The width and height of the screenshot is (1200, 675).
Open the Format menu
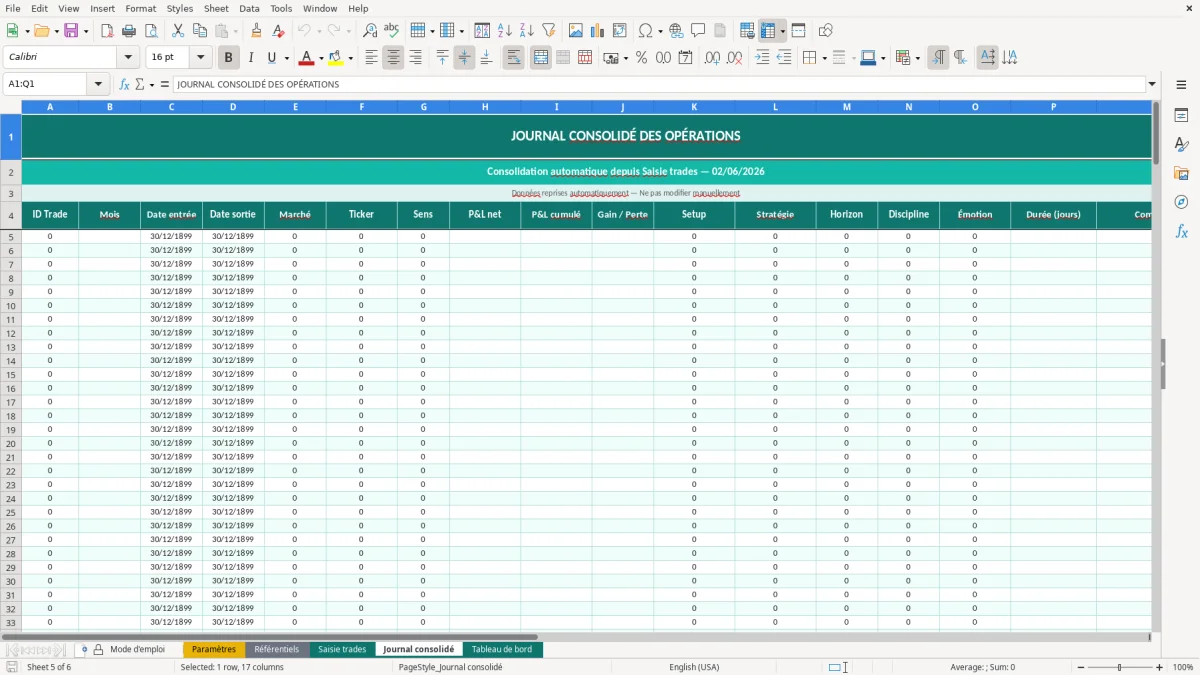coord(140,8)
